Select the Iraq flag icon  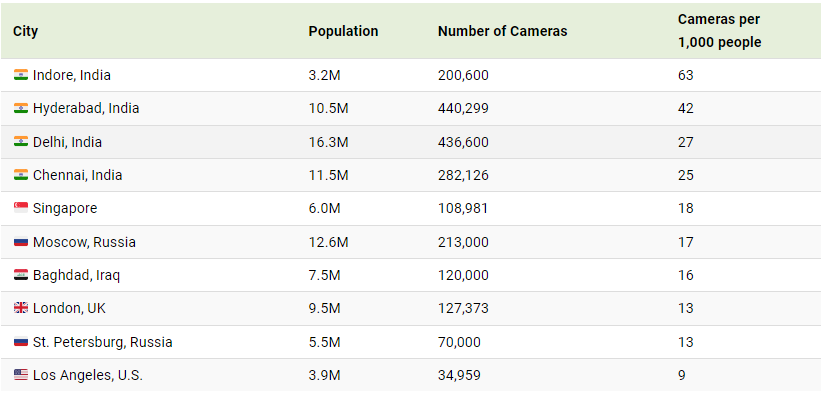coord(21,275)
